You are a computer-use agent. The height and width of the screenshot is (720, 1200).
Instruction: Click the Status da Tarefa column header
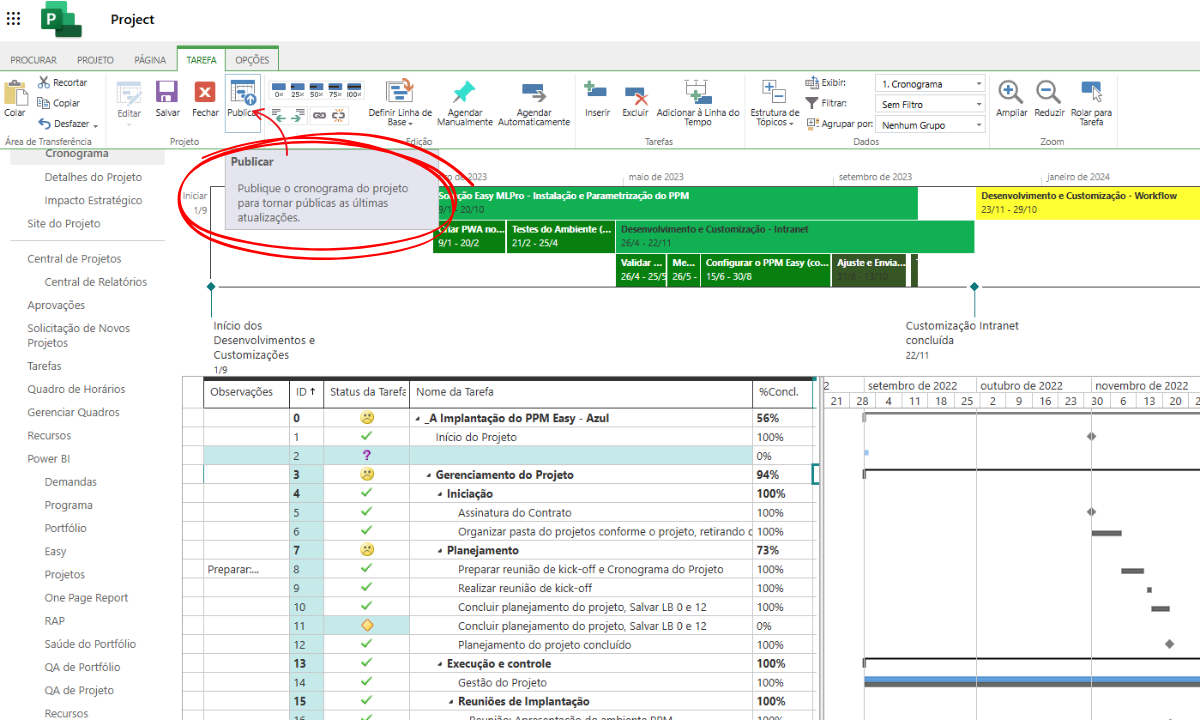[367, 392]
